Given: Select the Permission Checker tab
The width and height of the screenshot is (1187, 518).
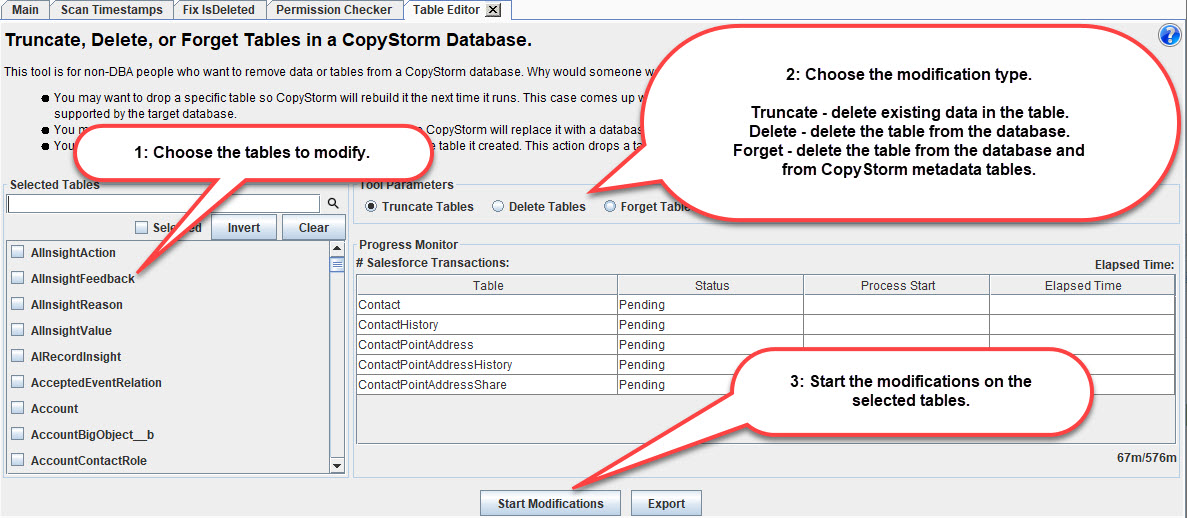Looking at the screenshot, I should [x=334, y=10].
